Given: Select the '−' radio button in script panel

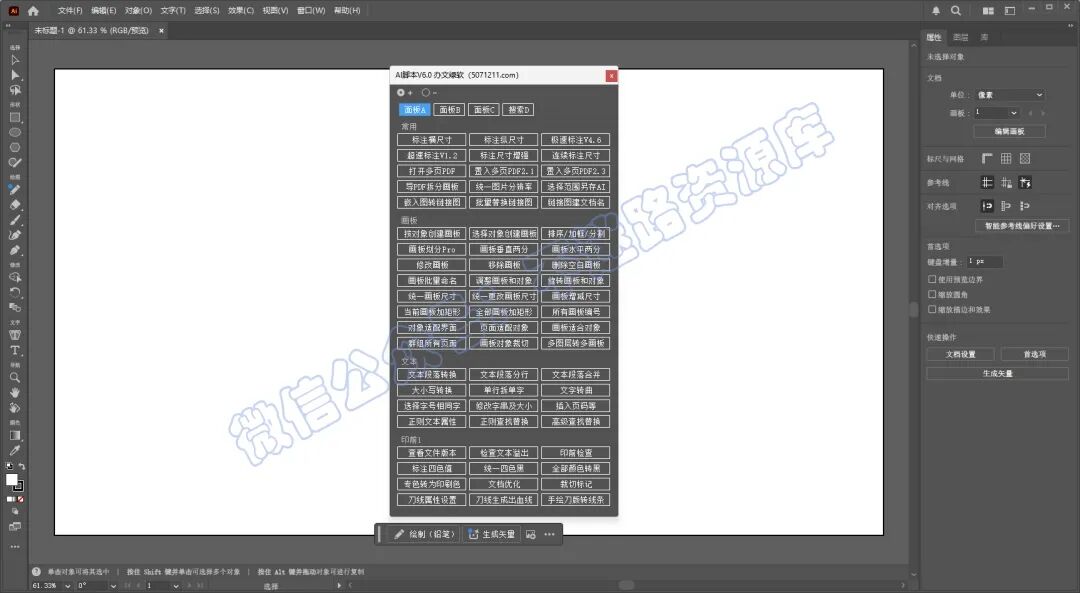Looking at the screenshot, I should [426, 92].
